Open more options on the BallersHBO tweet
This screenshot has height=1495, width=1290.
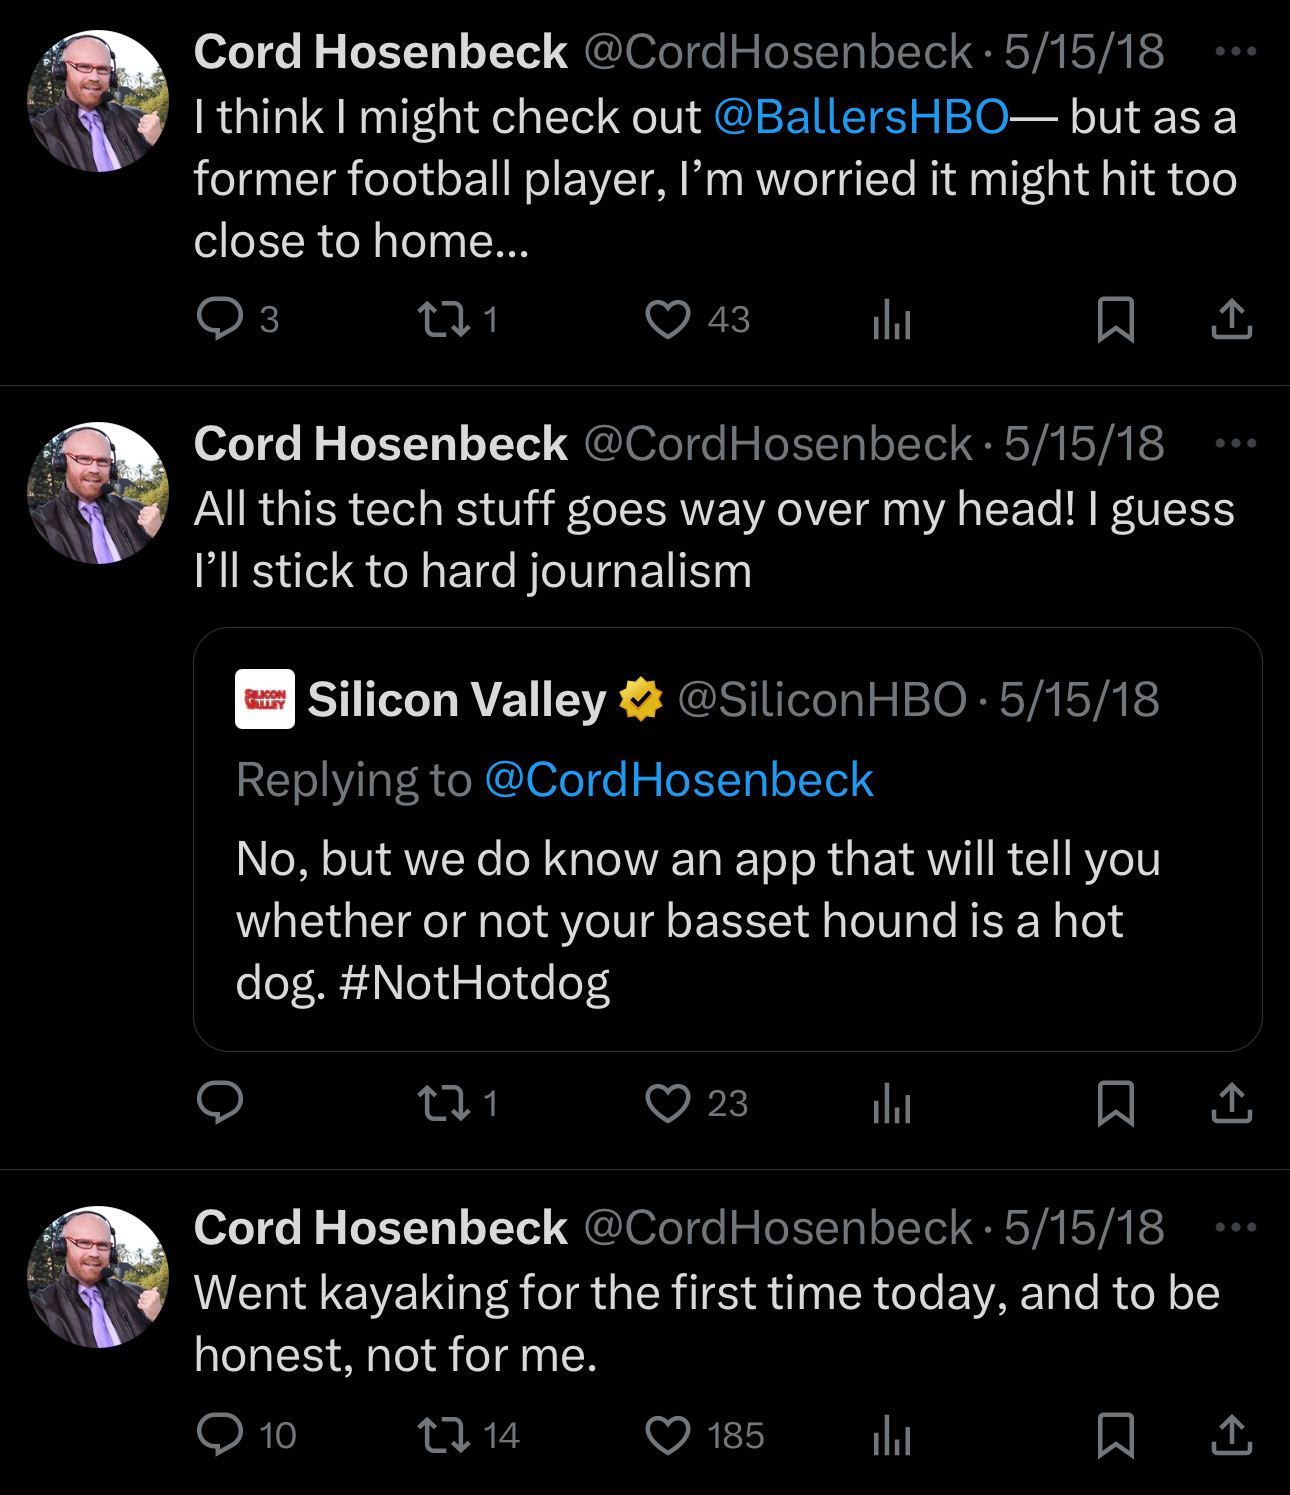pyautogui.click(x=1235, y=52)
